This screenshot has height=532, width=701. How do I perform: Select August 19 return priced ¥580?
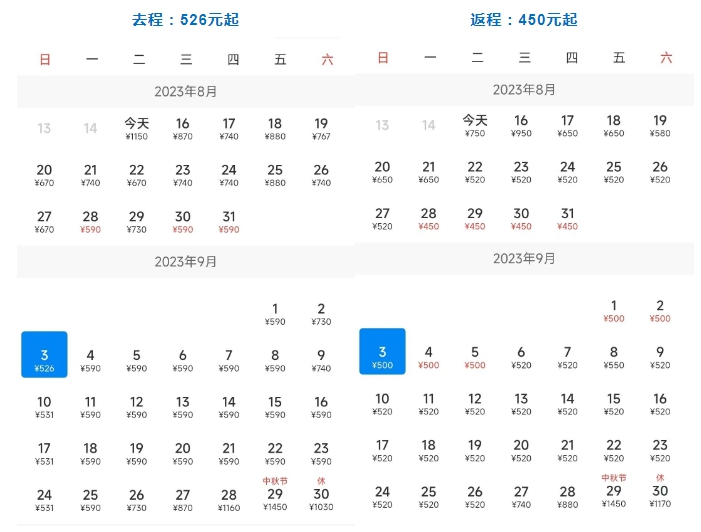coord(660,126)
